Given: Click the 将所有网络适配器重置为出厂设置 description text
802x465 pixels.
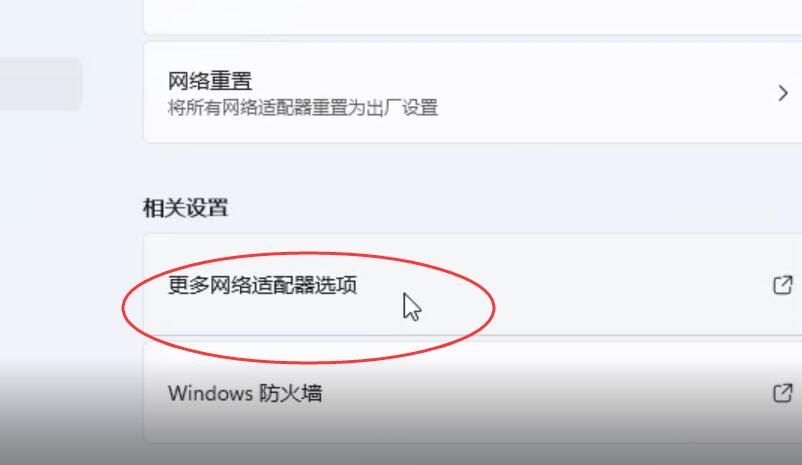Looking at the screenshot, I should coord(303,108).
